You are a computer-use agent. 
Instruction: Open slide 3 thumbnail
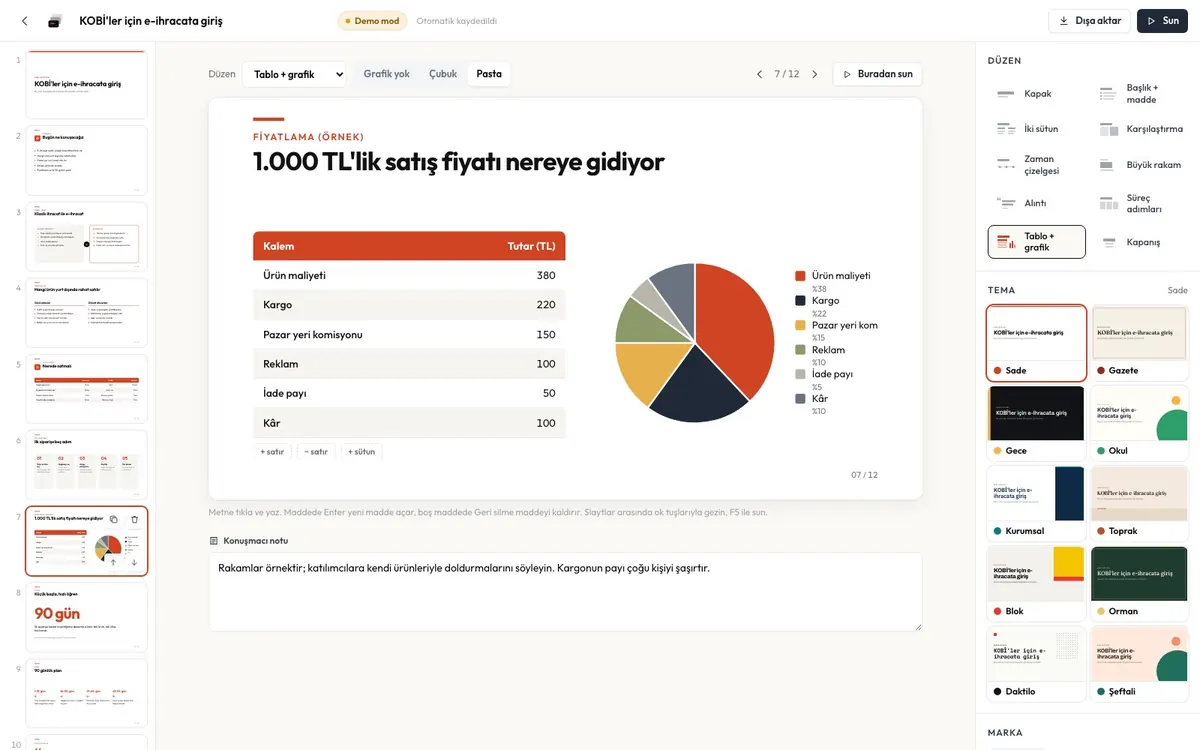pos(86,237)
